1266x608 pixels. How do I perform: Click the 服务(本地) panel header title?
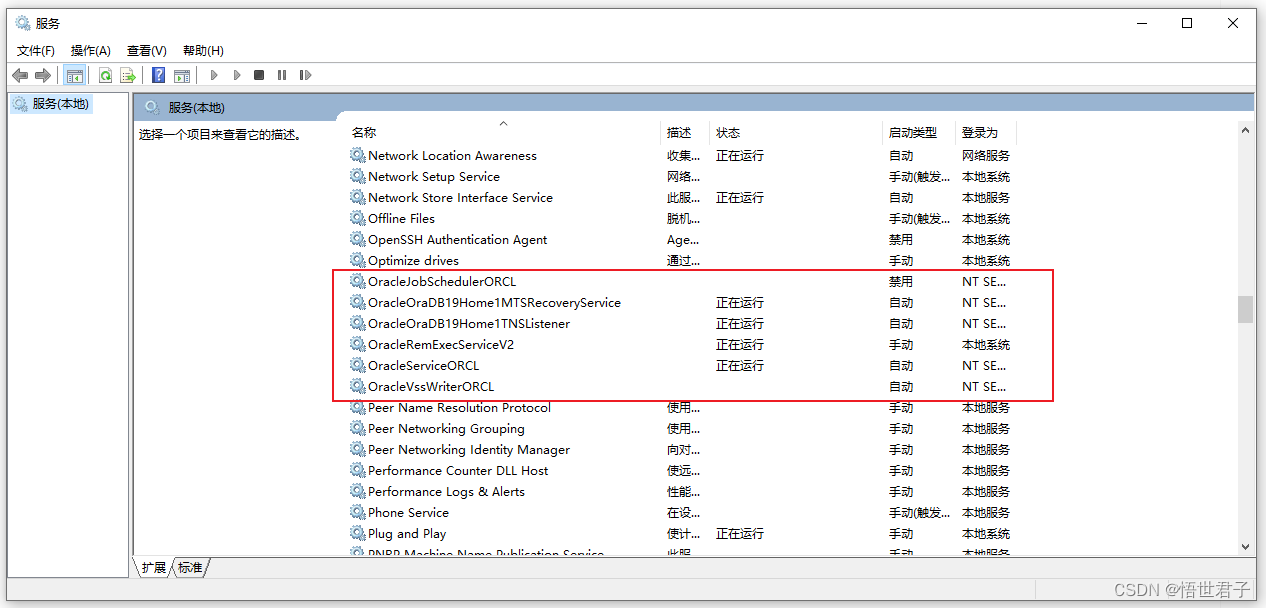tap(197, 107)
